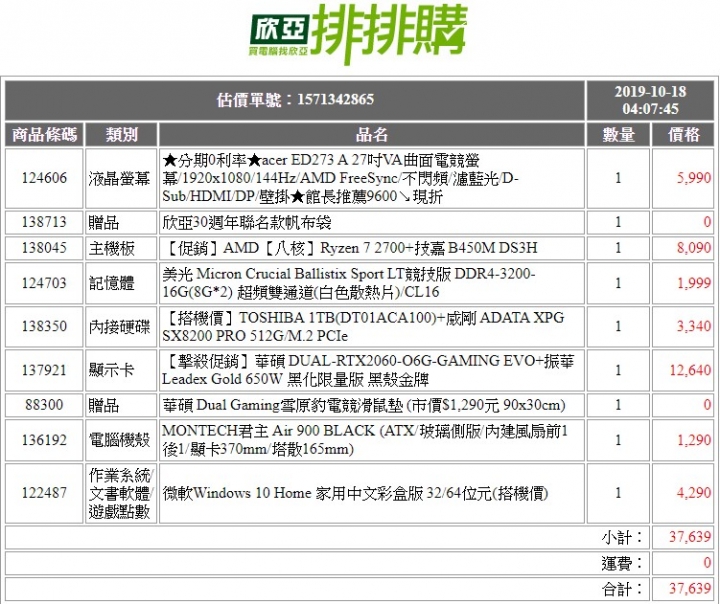Click the 內接硬碟 category cell
720x604 pixels.
(x=121, y=327)
